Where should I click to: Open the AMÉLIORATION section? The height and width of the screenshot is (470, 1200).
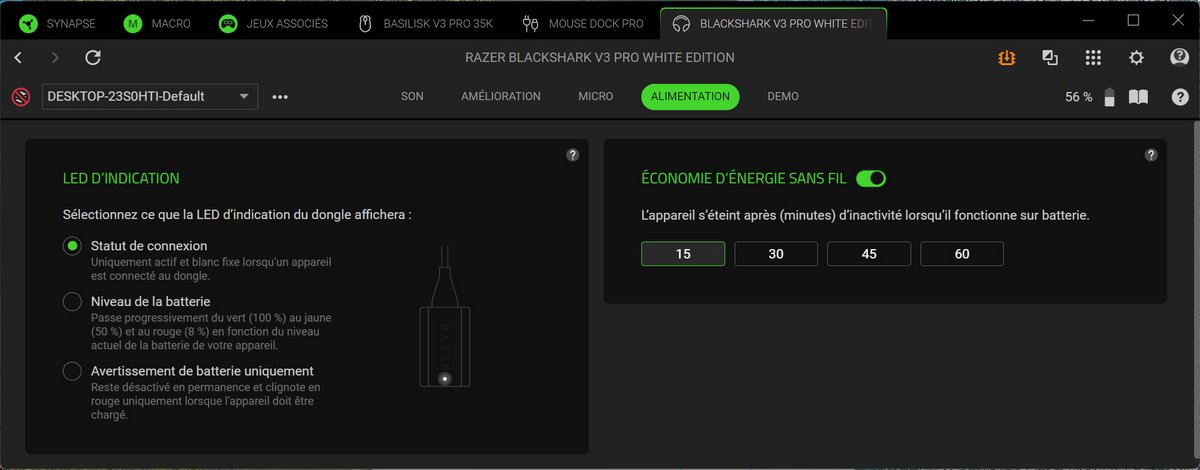click(501, 97)
